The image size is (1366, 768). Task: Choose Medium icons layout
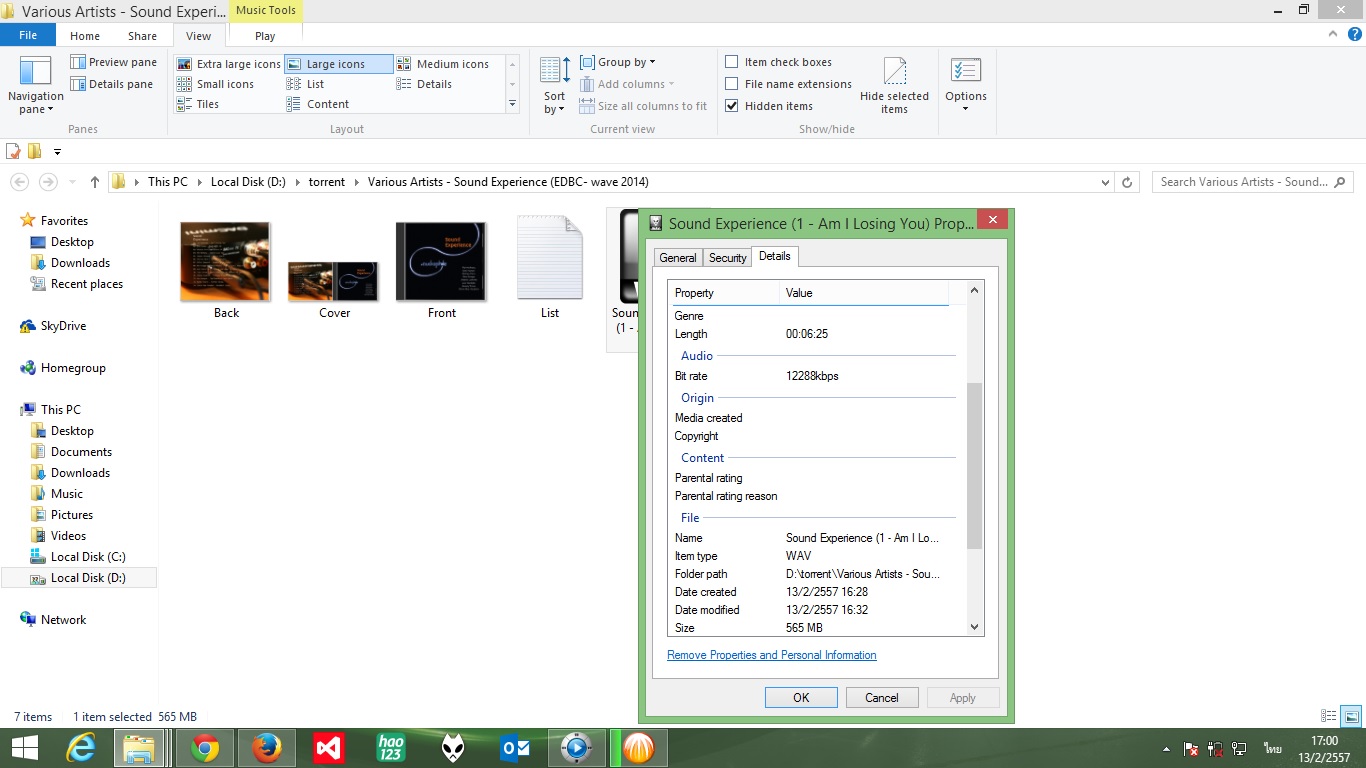[443, 64]
